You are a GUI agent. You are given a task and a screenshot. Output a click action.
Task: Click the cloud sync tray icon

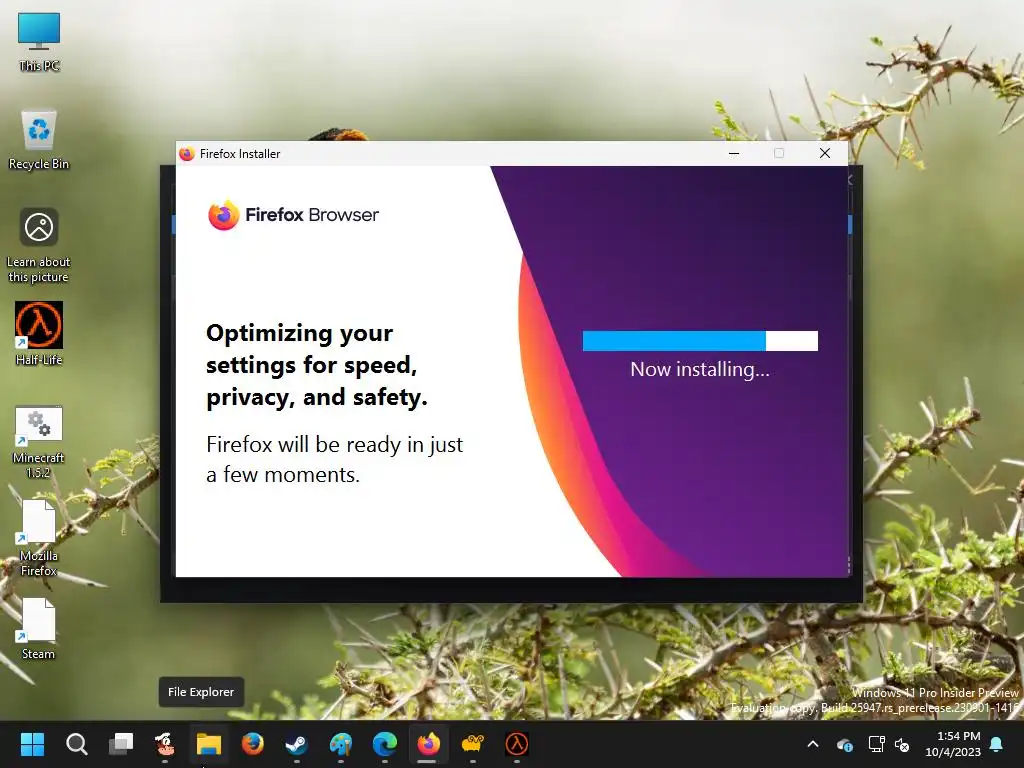pyautogui.click(x=844, y=744)
